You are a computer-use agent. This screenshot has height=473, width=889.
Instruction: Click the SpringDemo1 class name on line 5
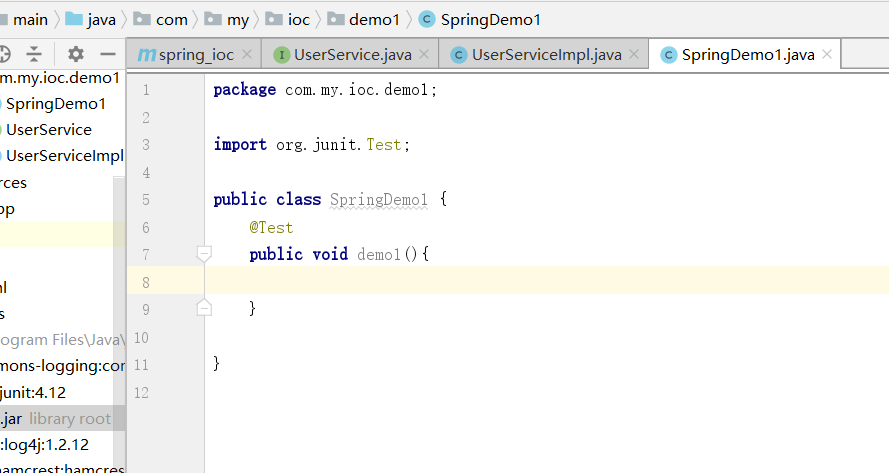[379, 200]
